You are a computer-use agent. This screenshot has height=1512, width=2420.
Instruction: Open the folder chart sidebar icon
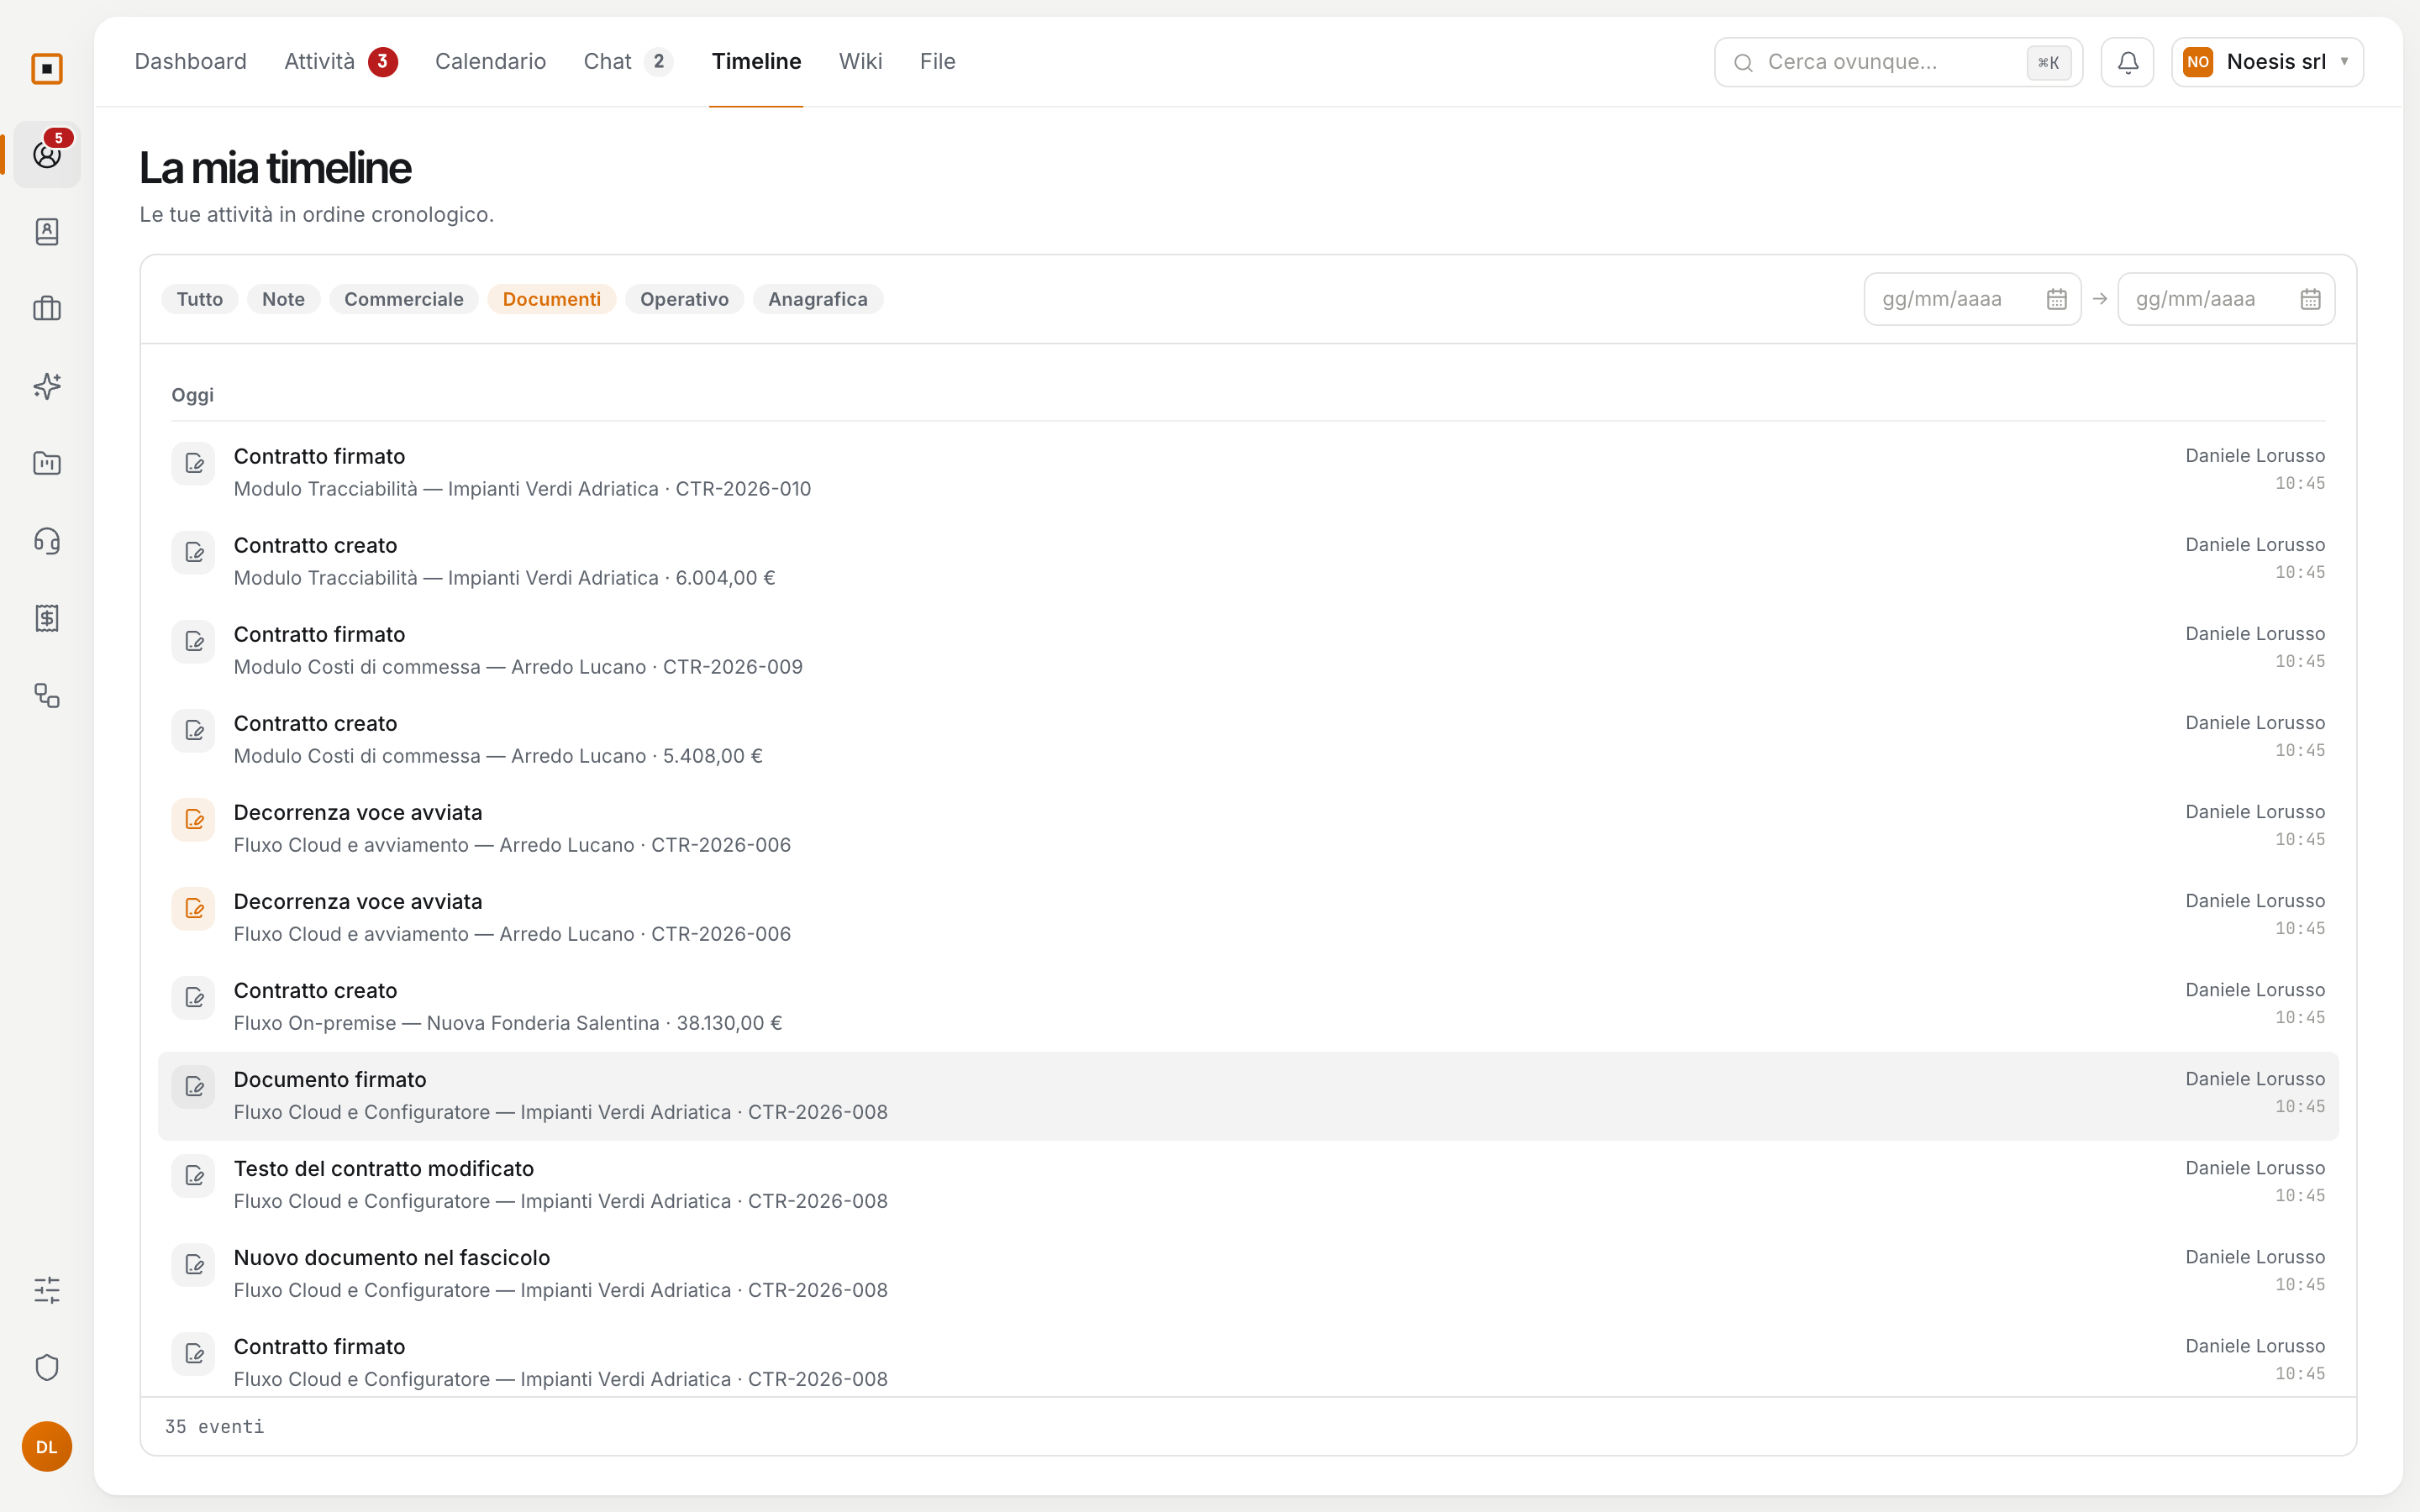click(x=47, y=463)
